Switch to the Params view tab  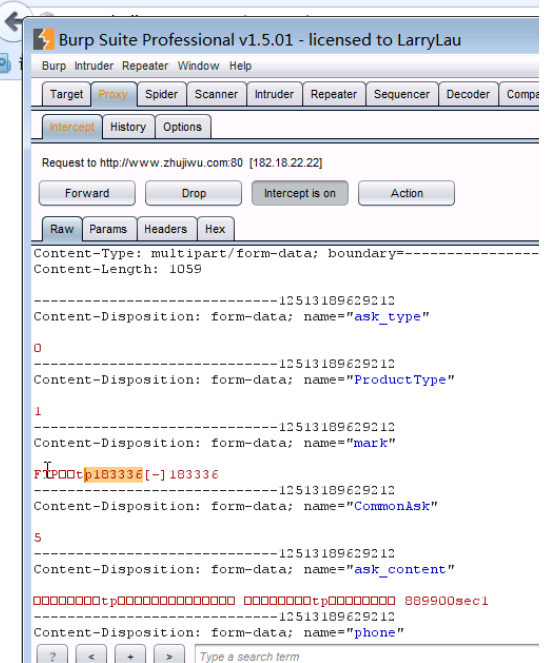pyautogui.click(x=108, y=229)
